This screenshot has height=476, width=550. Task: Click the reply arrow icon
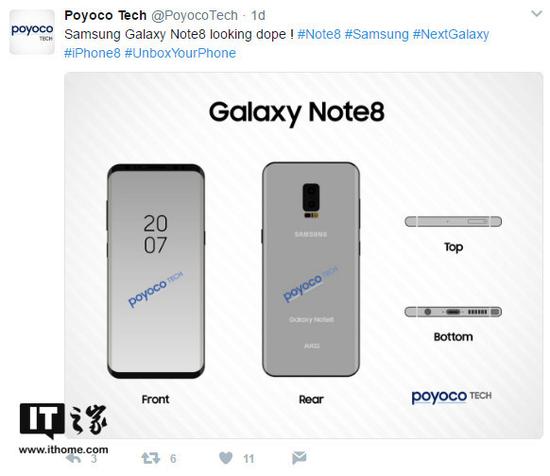[x=74, y=458]
